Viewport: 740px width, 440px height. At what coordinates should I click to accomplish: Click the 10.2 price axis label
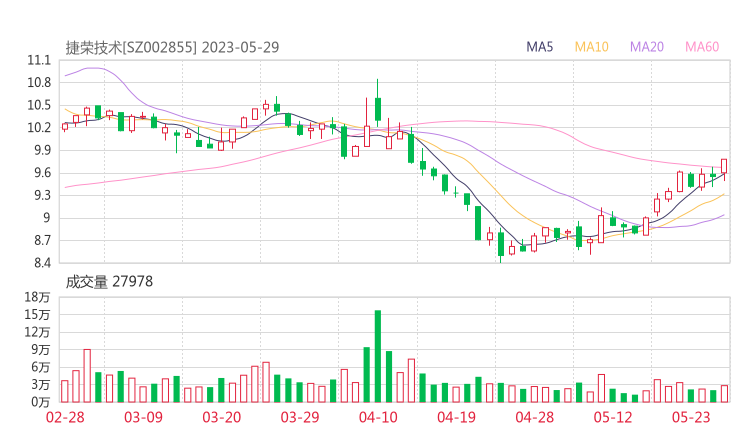tap(39, 127)
